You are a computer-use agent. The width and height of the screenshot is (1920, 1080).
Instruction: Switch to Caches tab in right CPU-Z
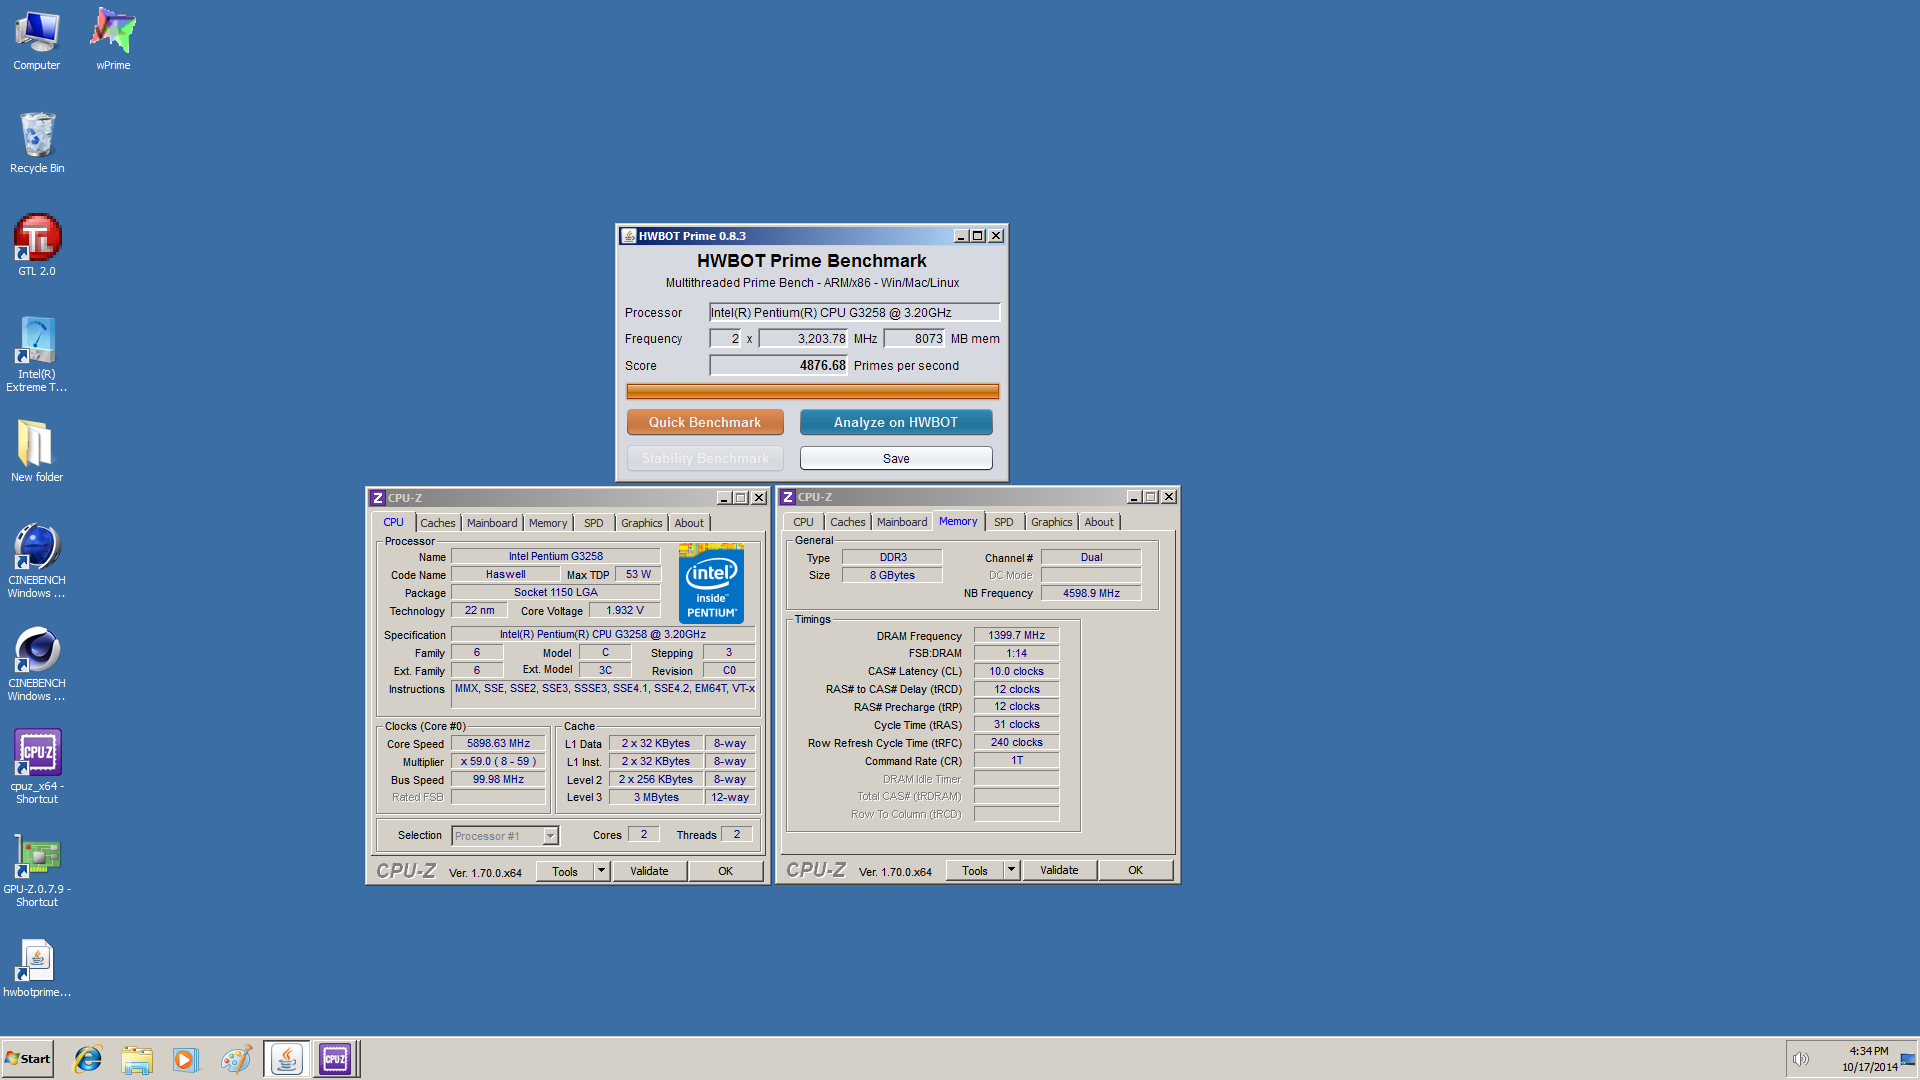848,522
